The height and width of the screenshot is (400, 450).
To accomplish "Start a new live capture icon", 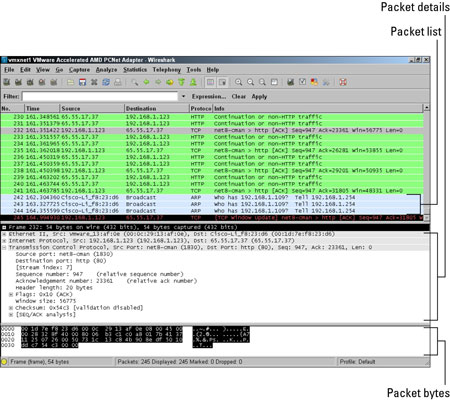I will (x=30, y=82).
